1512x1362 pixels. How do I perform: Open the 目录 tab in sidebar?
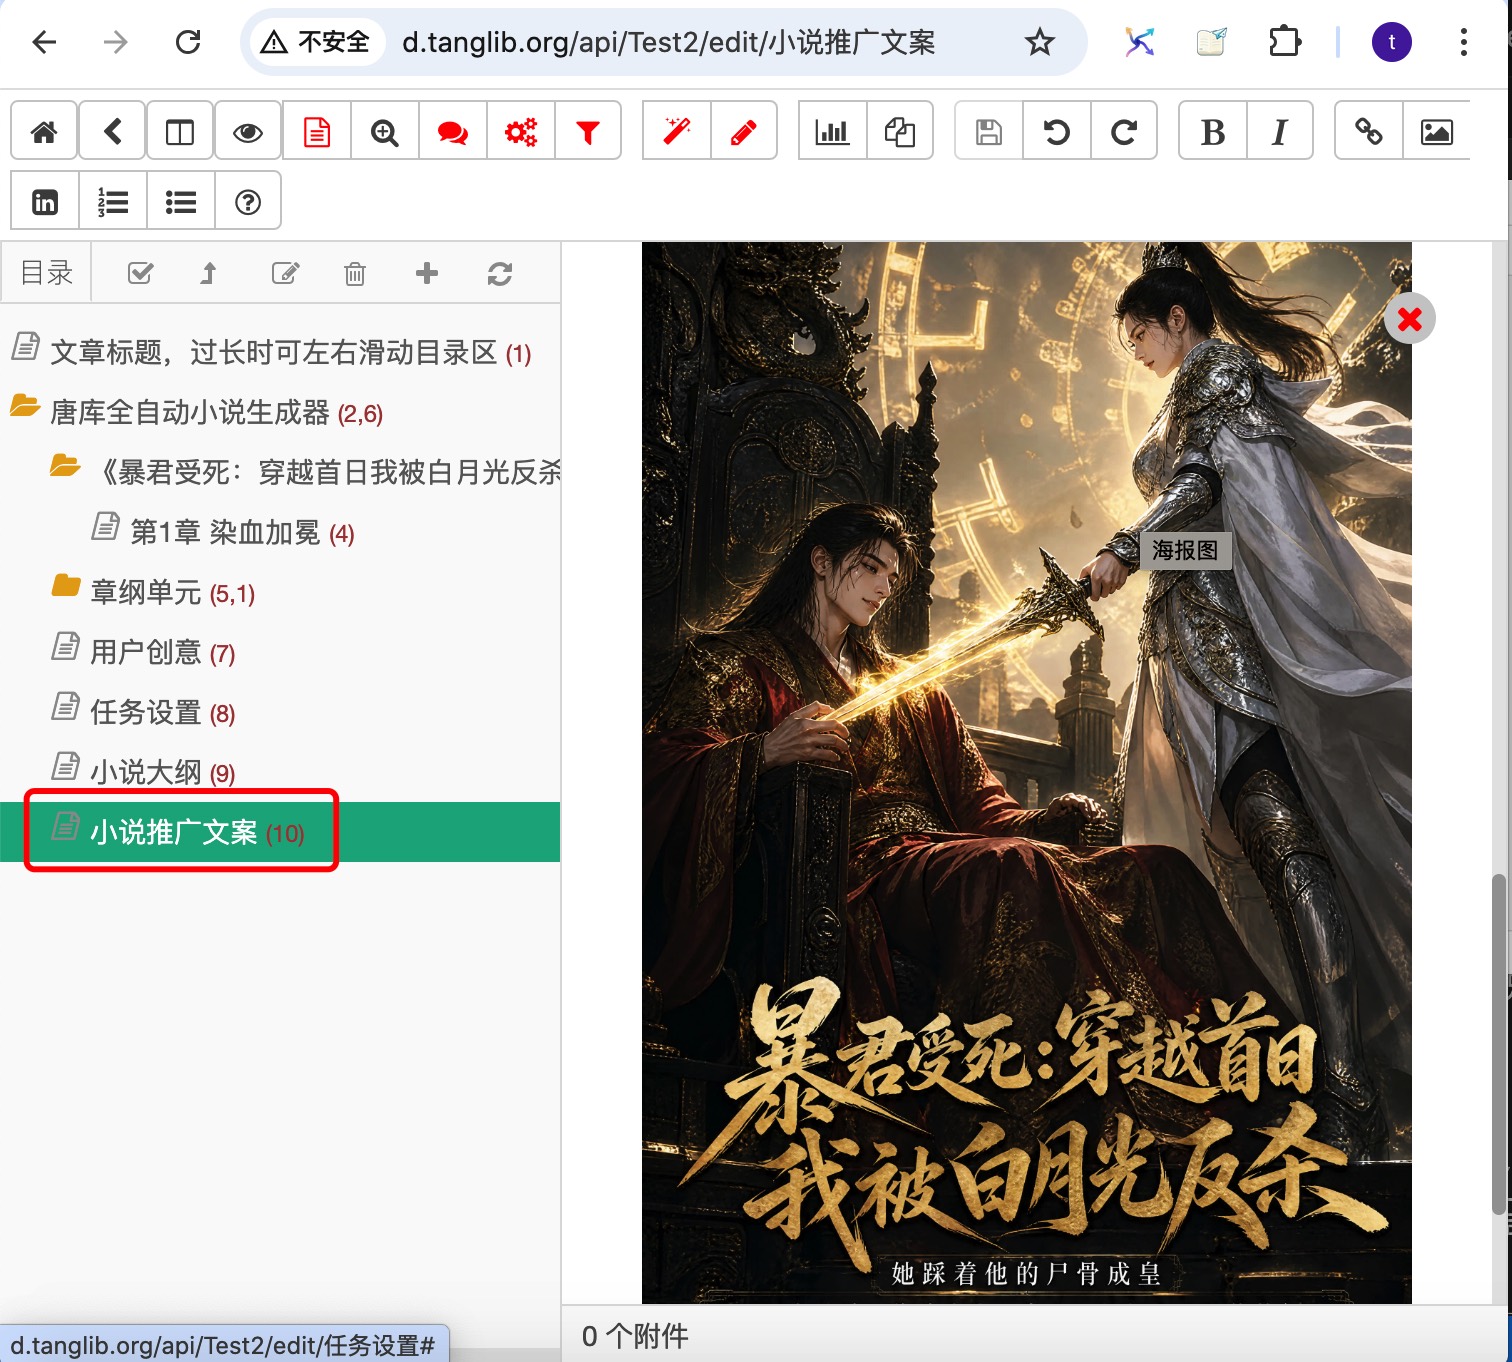pyautogui.click(x=47, y=272)
